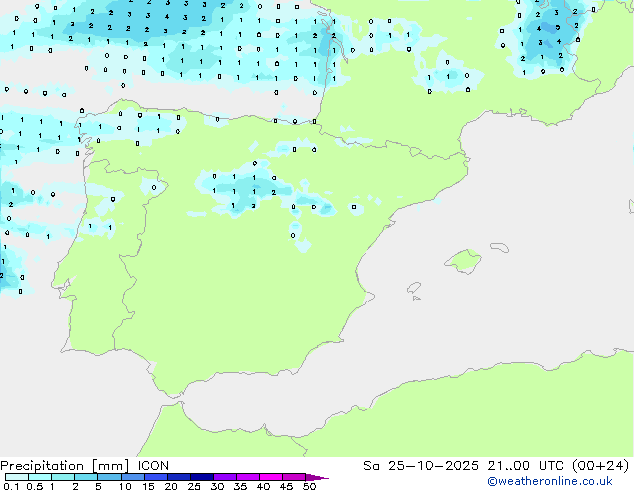This screenshot has height=490, width=634.
Task: Select the 35–40 mm violet legend swatch
Action: click(247, 477)
